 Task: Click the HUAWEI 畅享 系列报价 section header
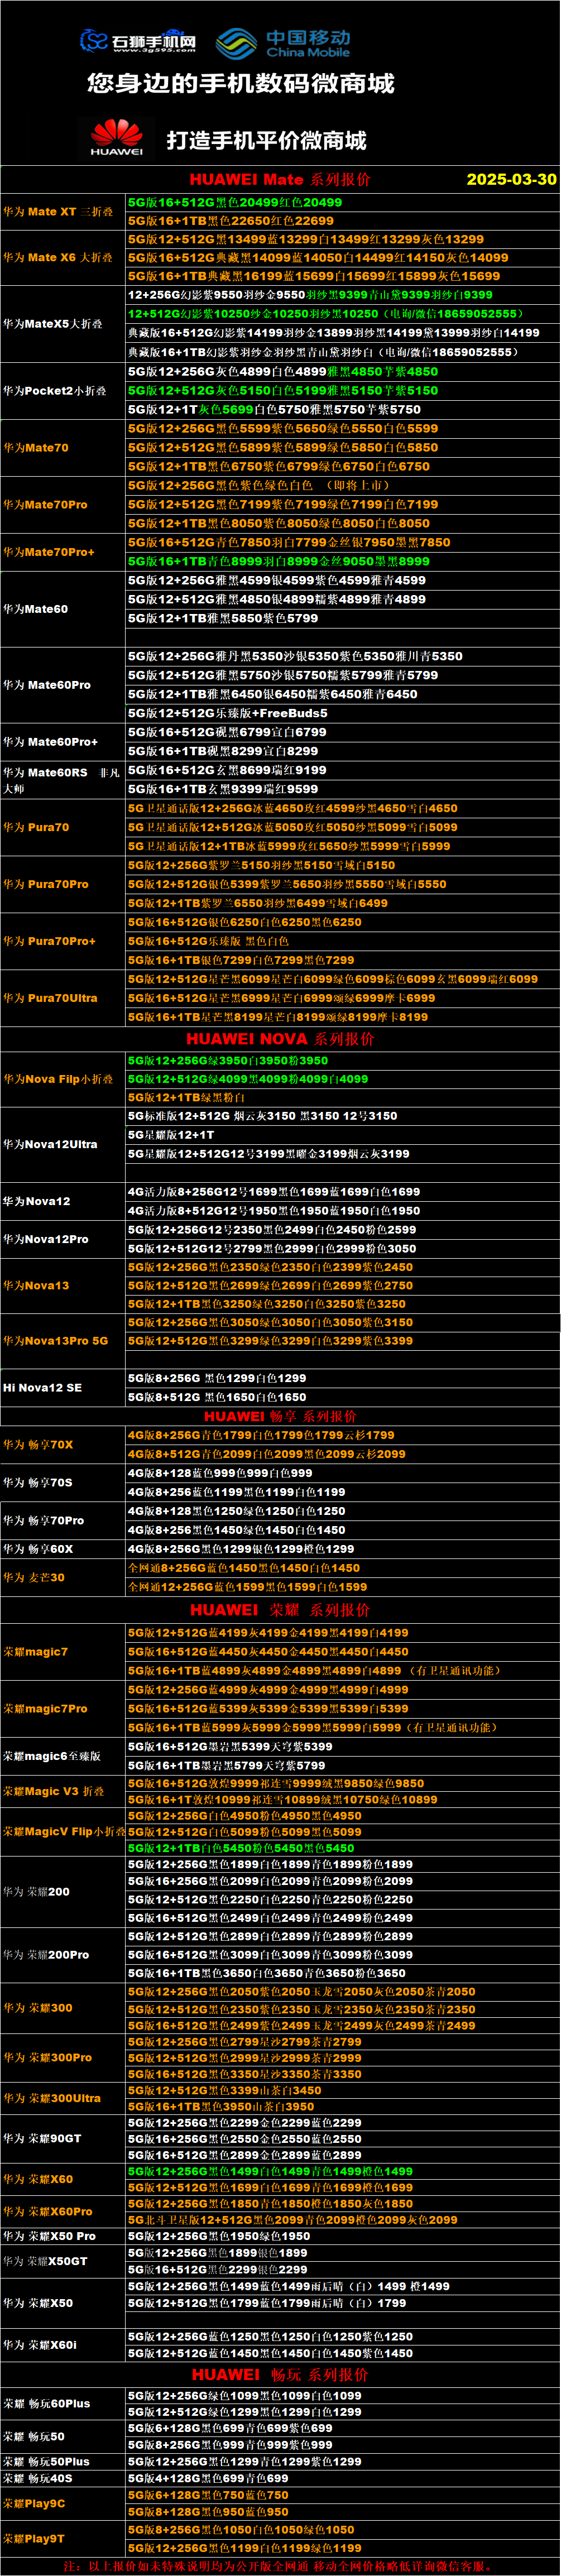pyautogui.click(x=280, y=1417)
